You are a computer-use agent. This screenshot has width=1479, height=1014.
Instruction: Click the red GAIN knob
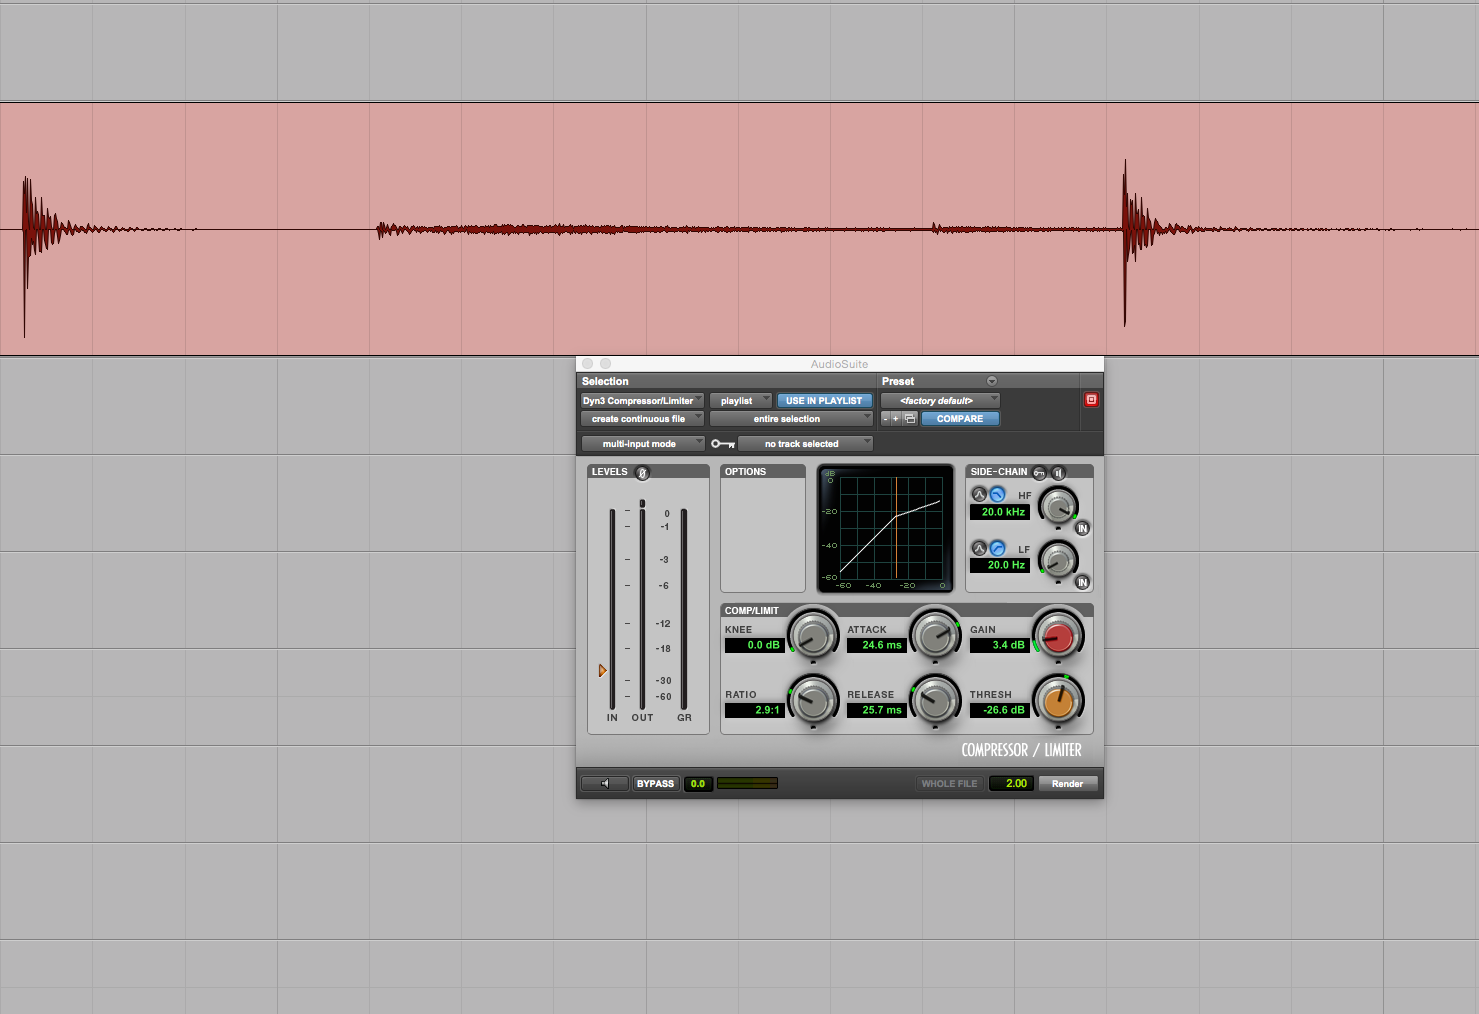(1058, 635)
